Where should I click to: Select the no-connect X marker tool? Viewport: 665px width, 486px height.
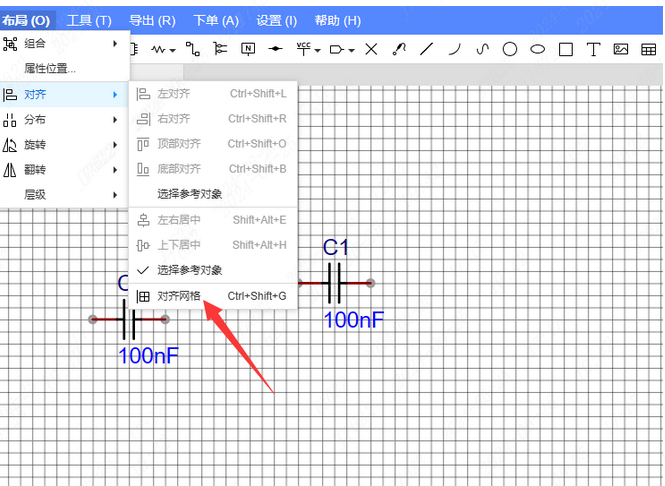coord(371,48)
